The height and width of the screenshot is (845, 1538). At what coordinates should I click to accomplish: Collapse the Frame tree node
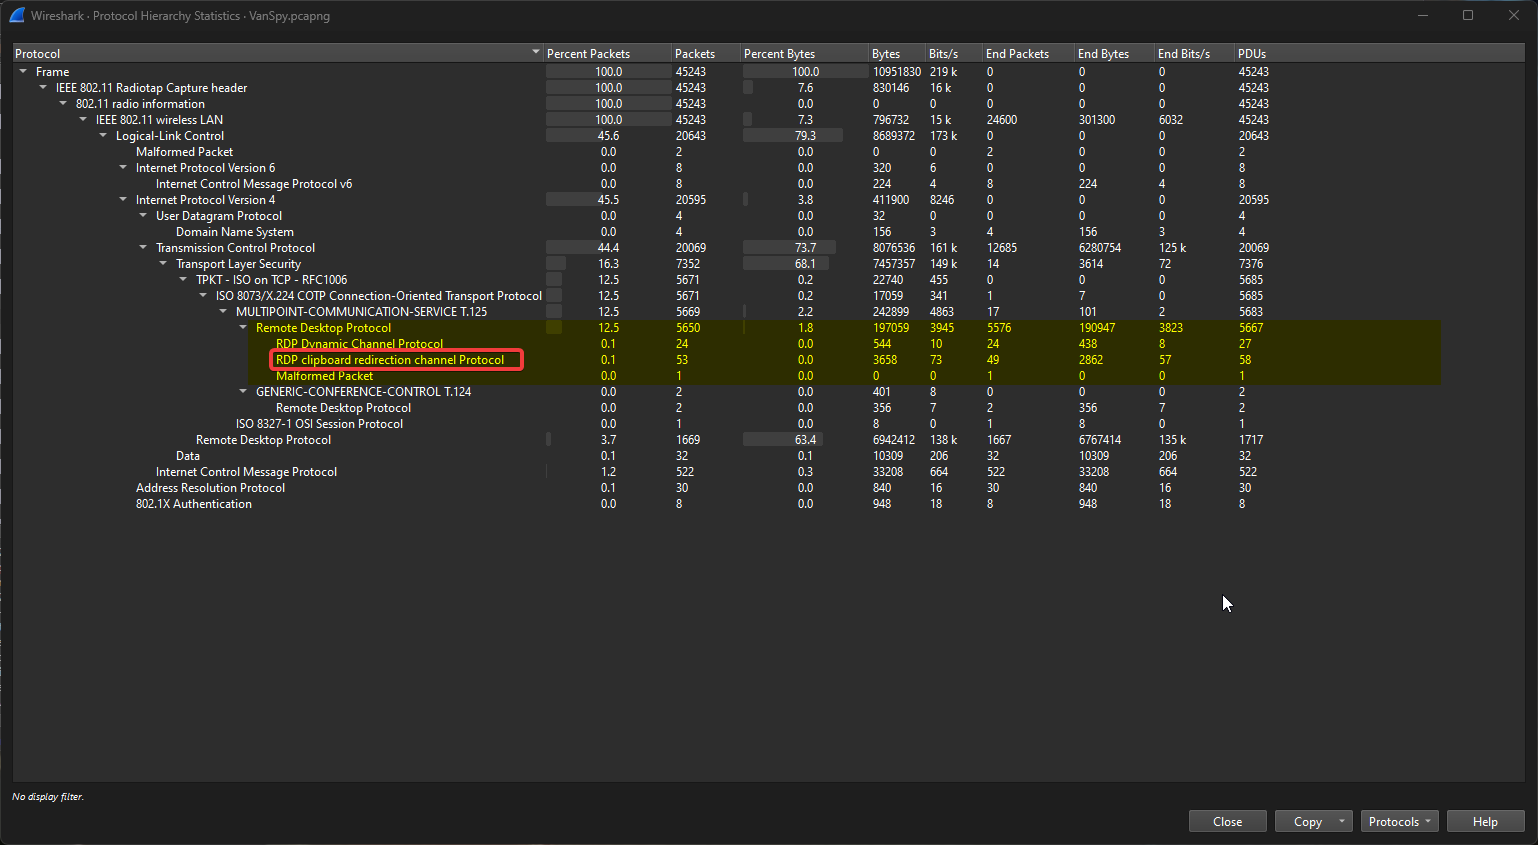(23, 72)
